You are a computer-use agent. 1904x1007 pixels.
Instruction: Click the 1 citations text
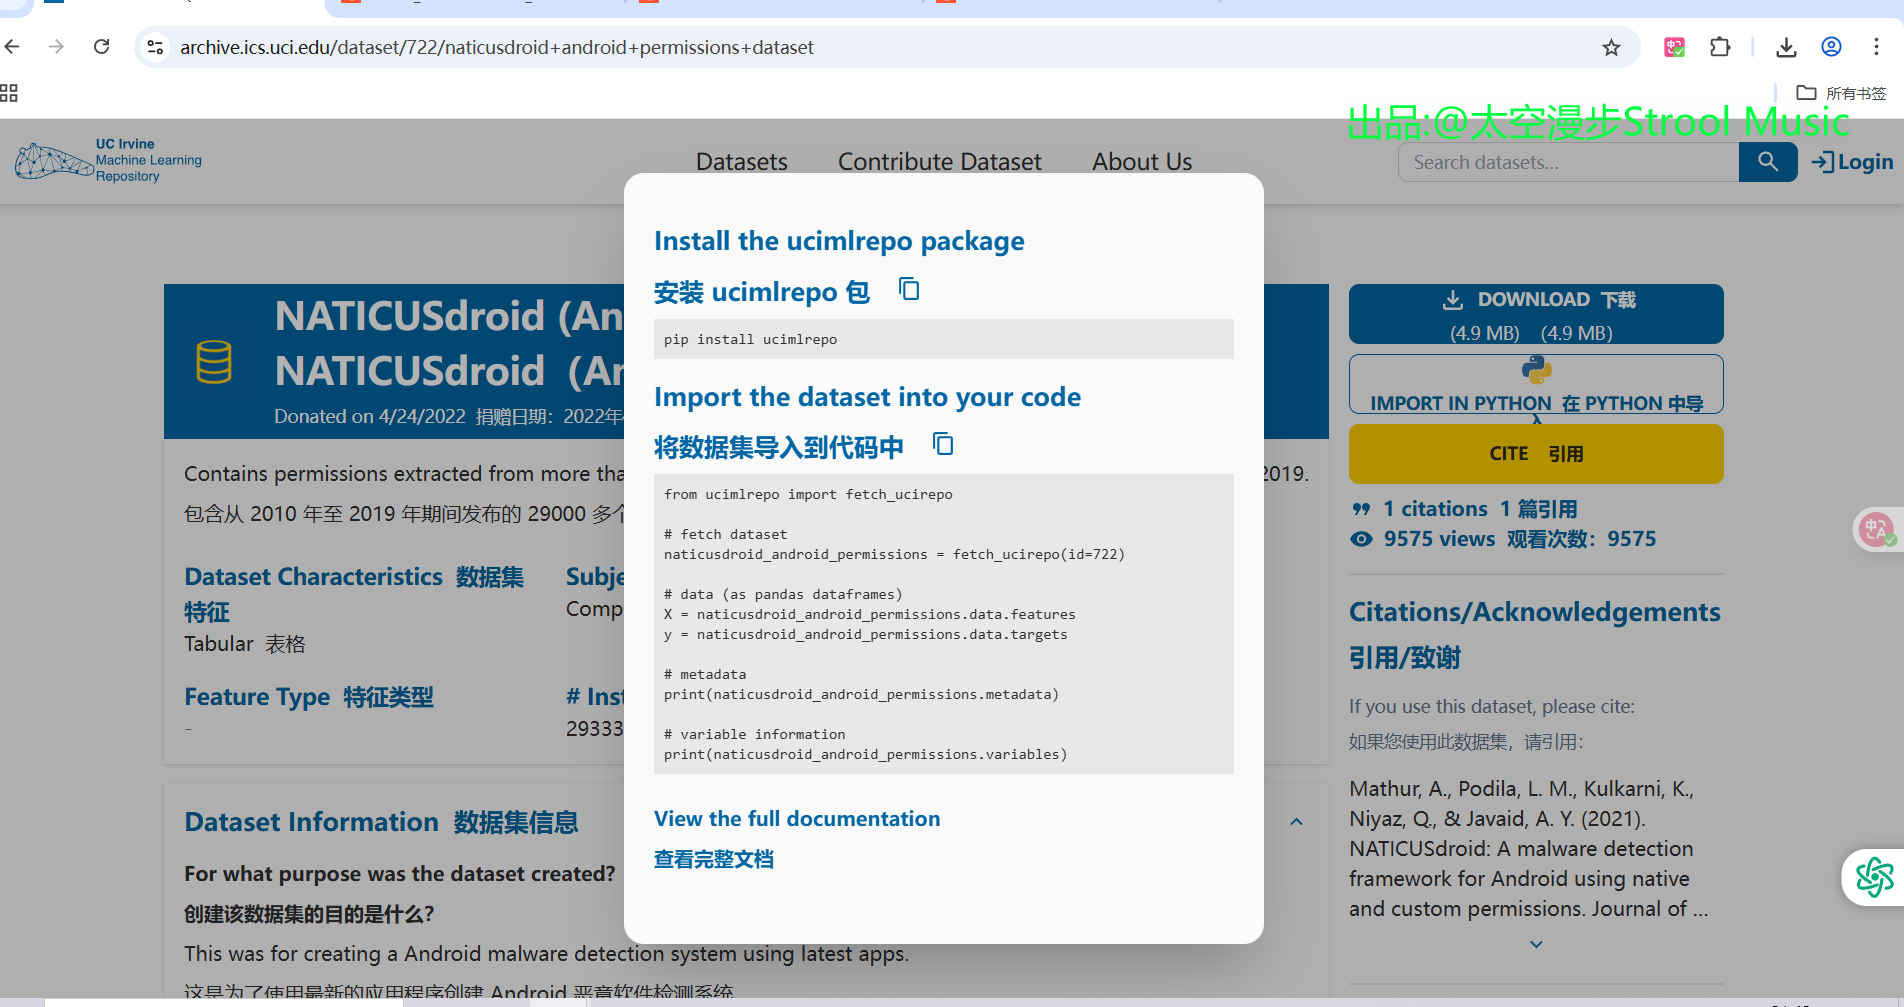coord(1435,509)
